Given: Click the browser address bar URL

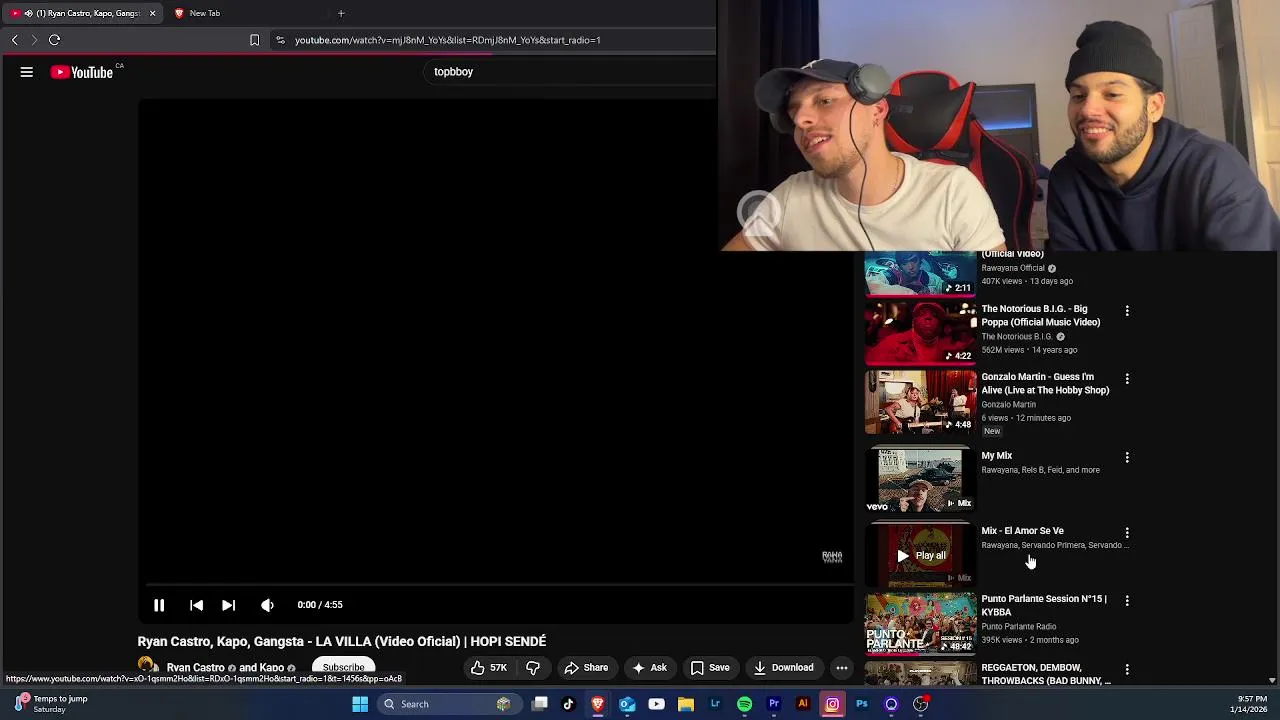Looking at the screenshot, I should (x=447, y=40).
